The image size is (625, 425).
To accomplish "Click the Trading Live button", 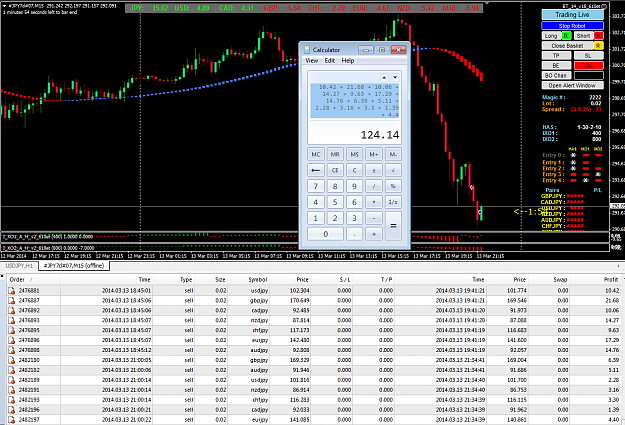I will (x=572, y=15).
